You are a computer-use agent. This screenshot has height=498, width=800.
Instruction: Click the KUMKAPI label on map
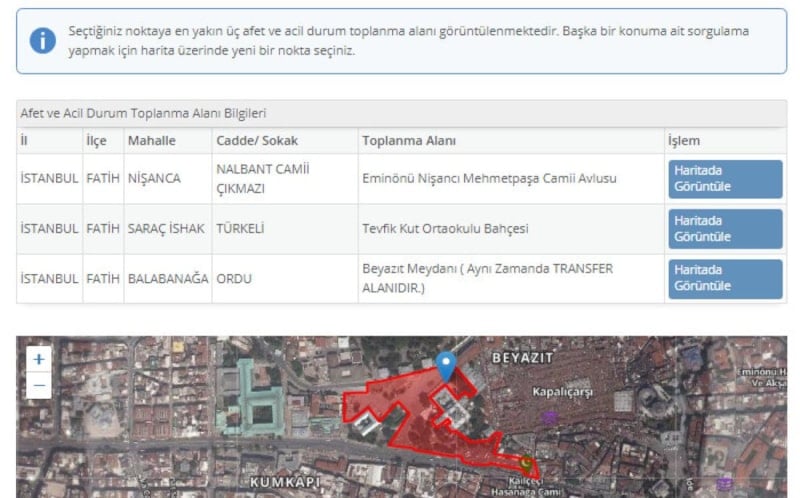(x=284, y=482)
